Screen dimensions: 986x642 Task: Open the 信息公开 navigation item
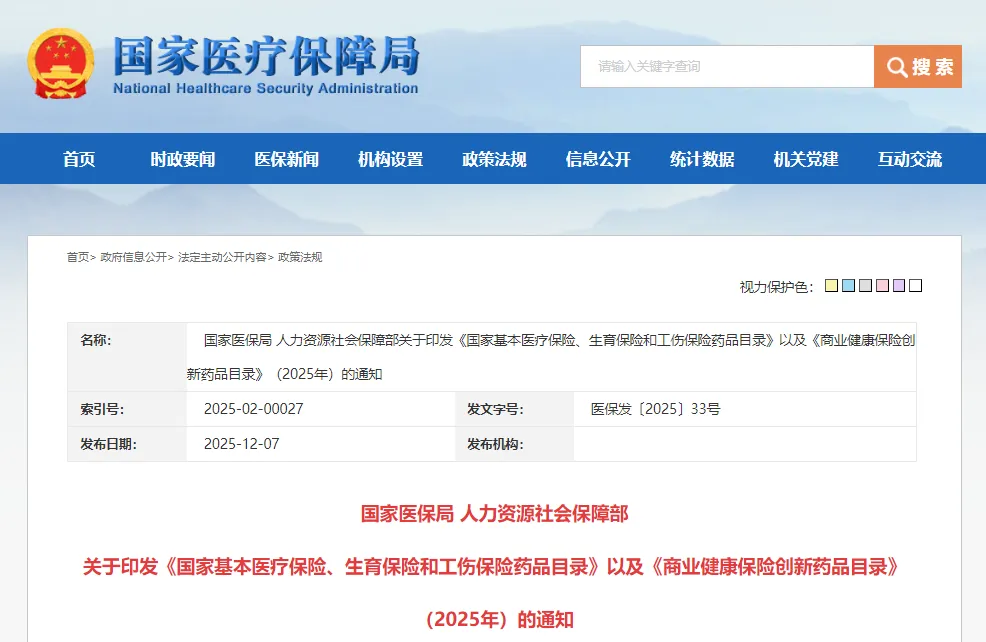[x=598, y=159]
